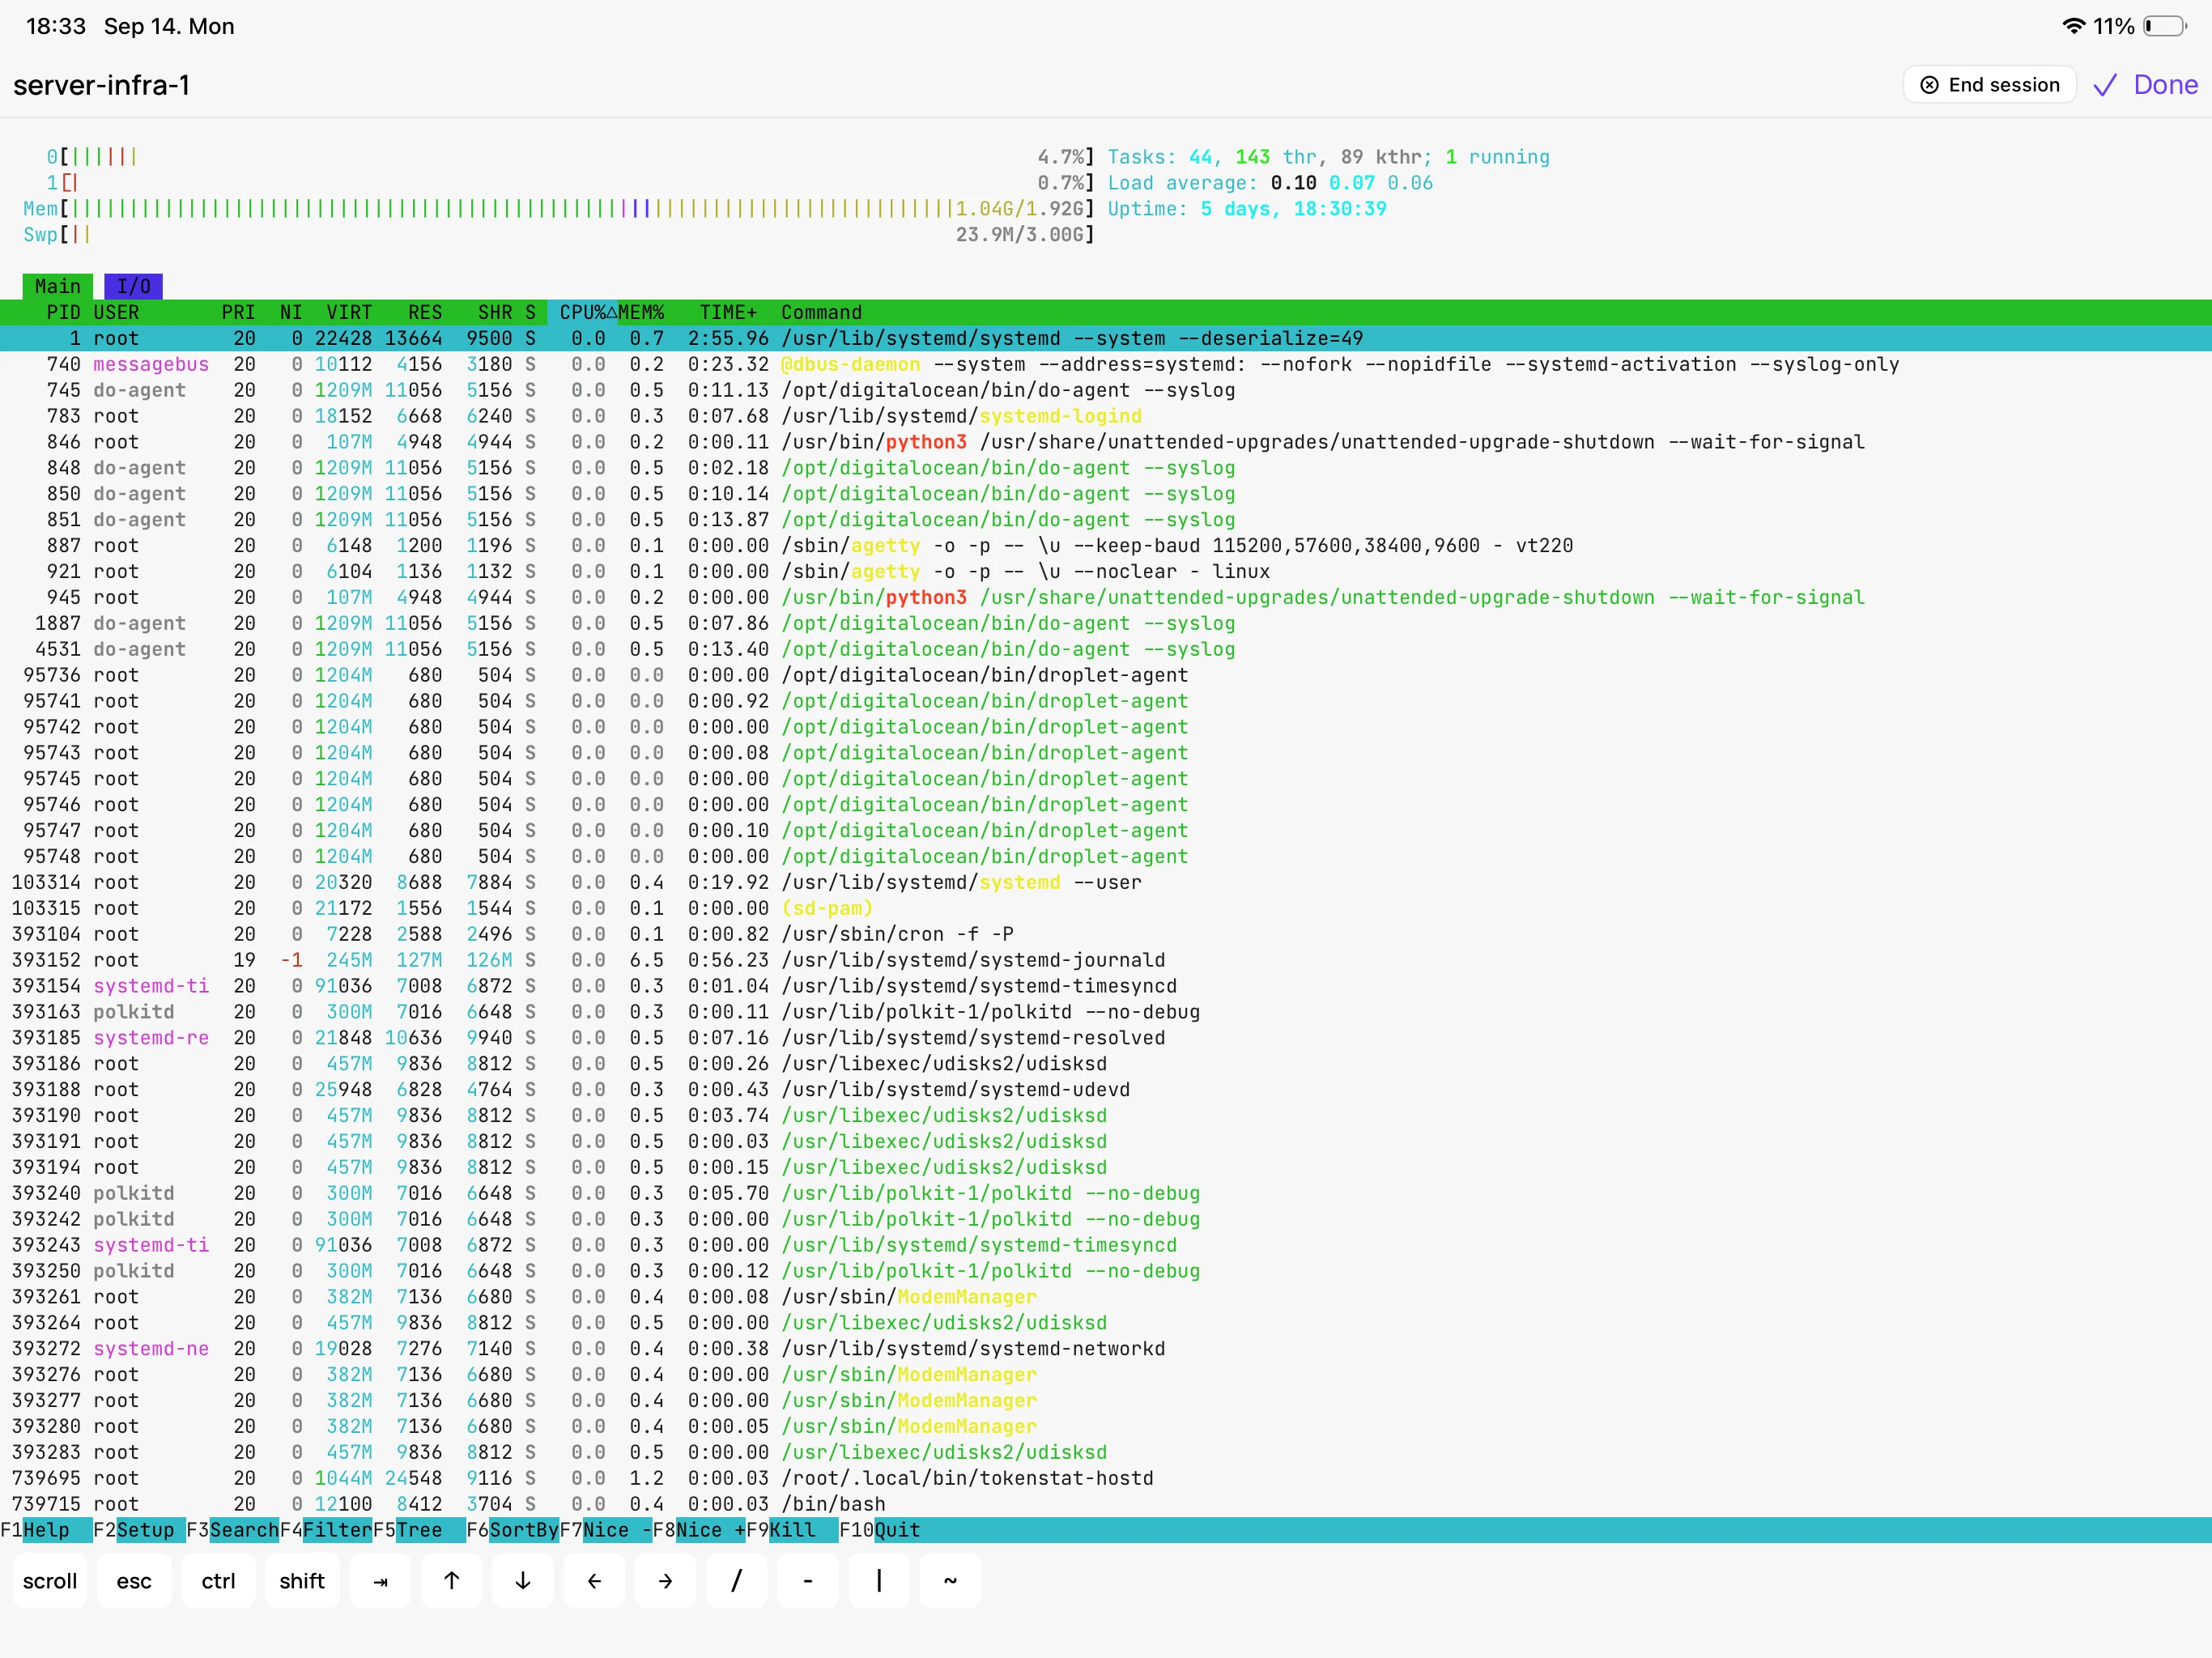Select the (sd-pam) process row

point(1106,908)
